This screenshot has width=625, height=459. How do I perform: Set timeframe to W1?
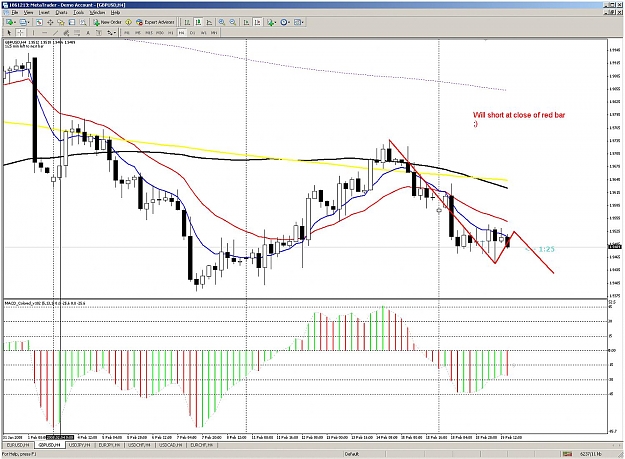(x=203, y=33)
